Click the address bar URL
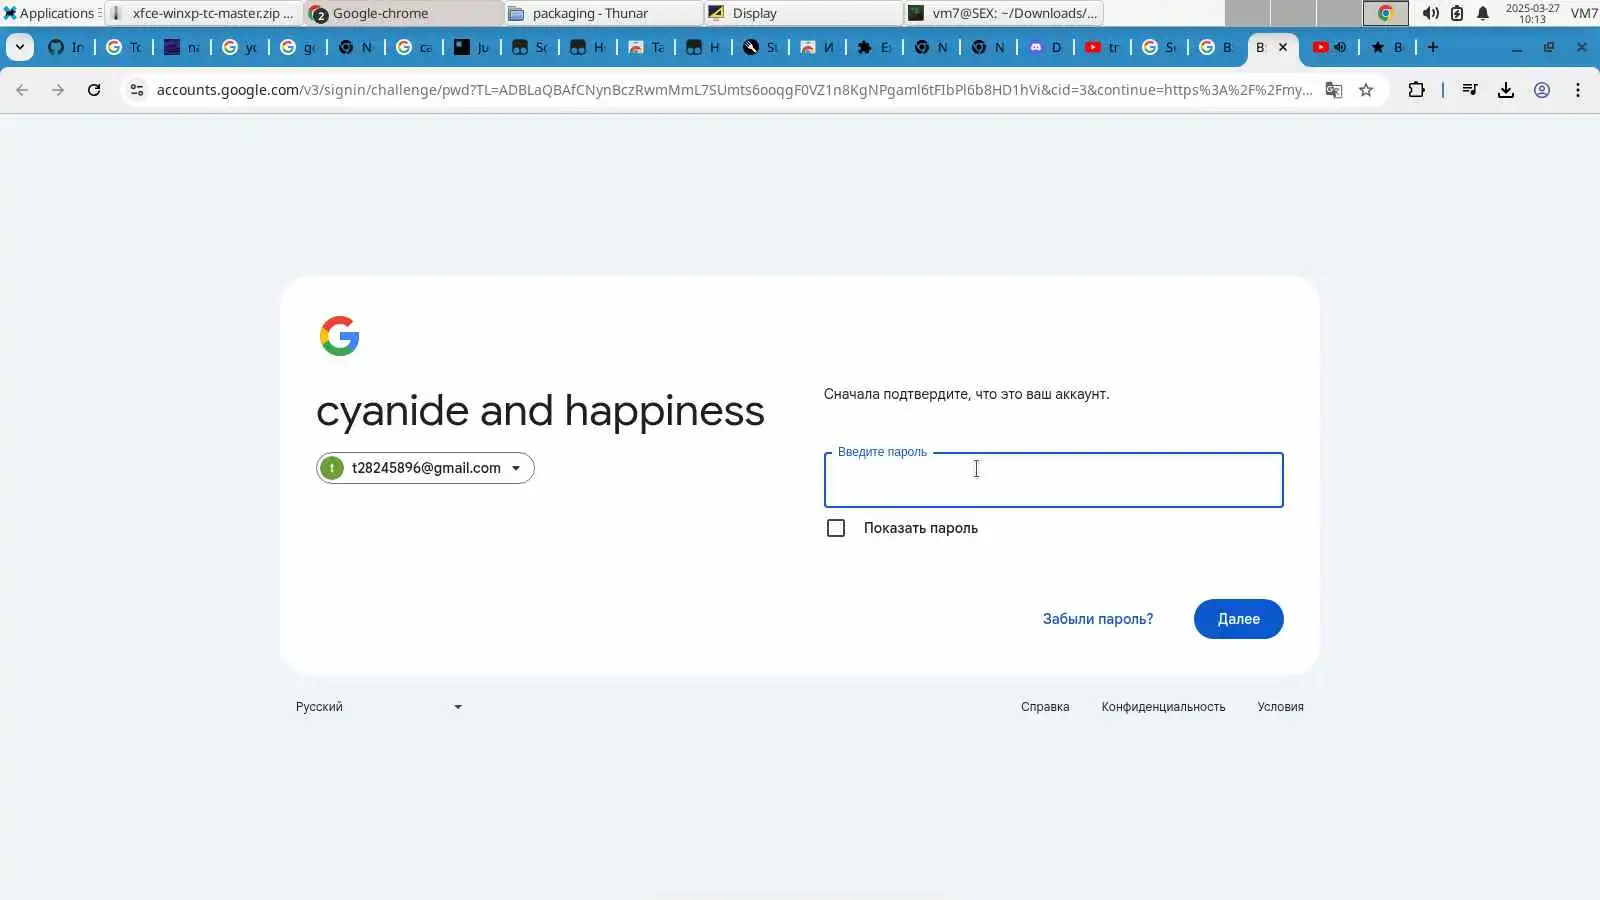 coord(734,90)
